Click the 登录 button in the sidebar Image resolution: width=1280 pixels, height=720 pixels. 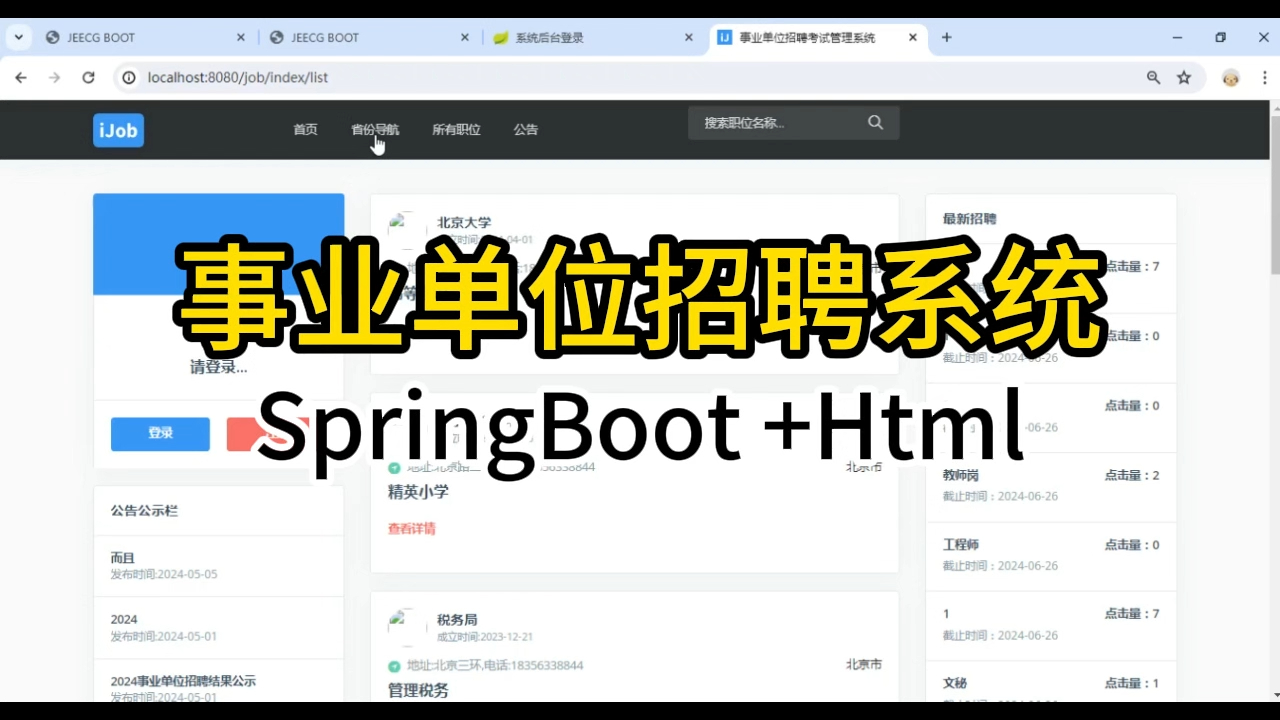pos(159,433)
